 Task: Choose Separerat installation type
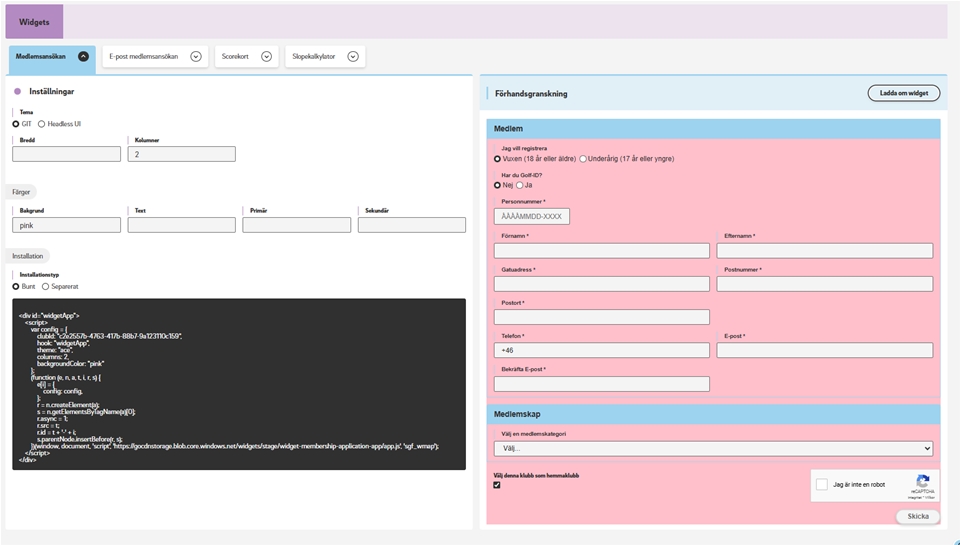point(45,286)
